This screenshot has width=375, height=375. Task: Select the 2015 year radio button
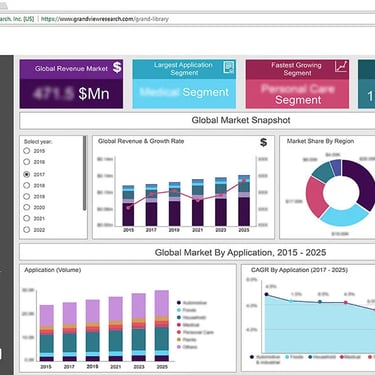pyautogui.click(x=27, y=151)
